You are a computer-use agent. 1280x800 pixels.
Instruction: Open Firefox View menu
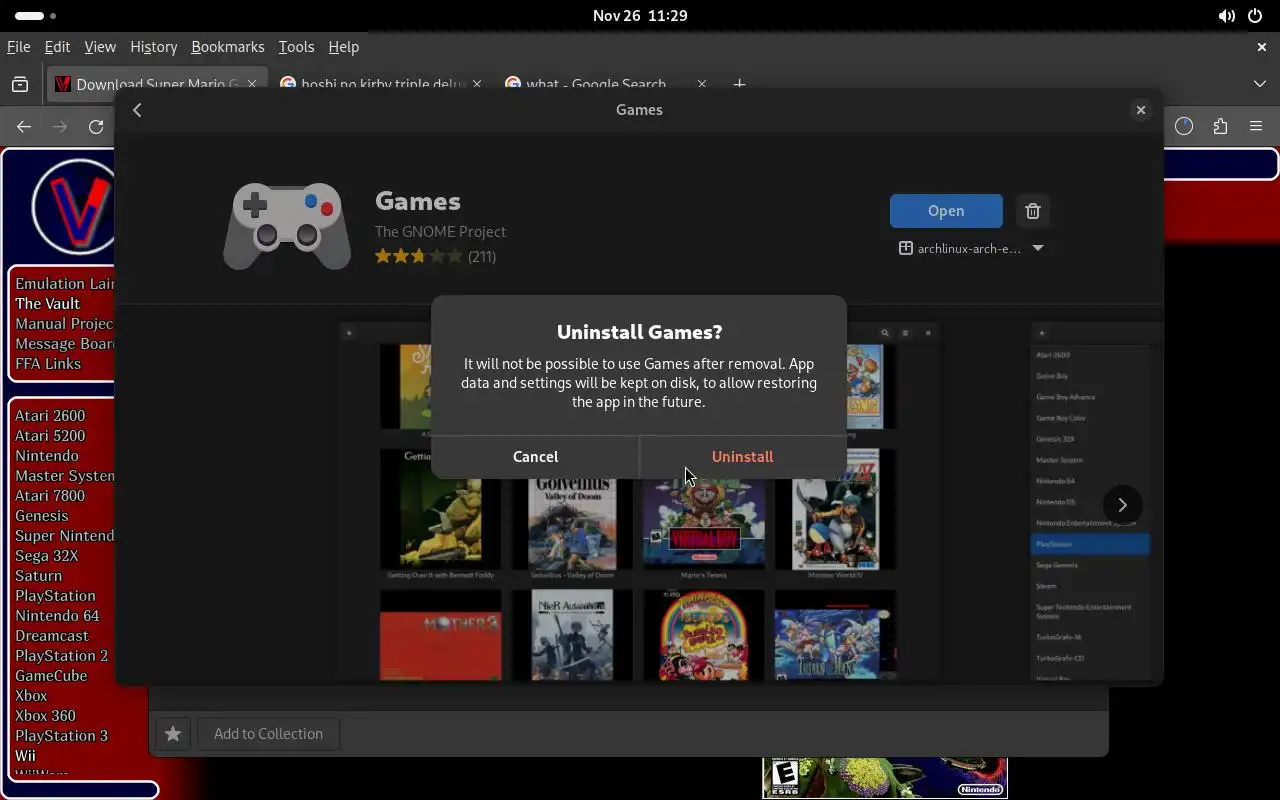click(100, 47)
